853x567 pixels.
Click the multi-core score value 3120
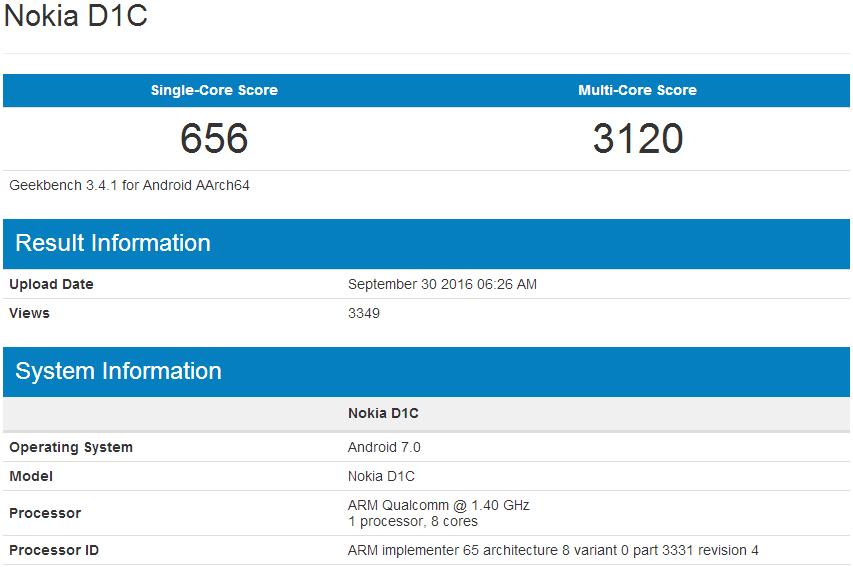coord(638,138)
